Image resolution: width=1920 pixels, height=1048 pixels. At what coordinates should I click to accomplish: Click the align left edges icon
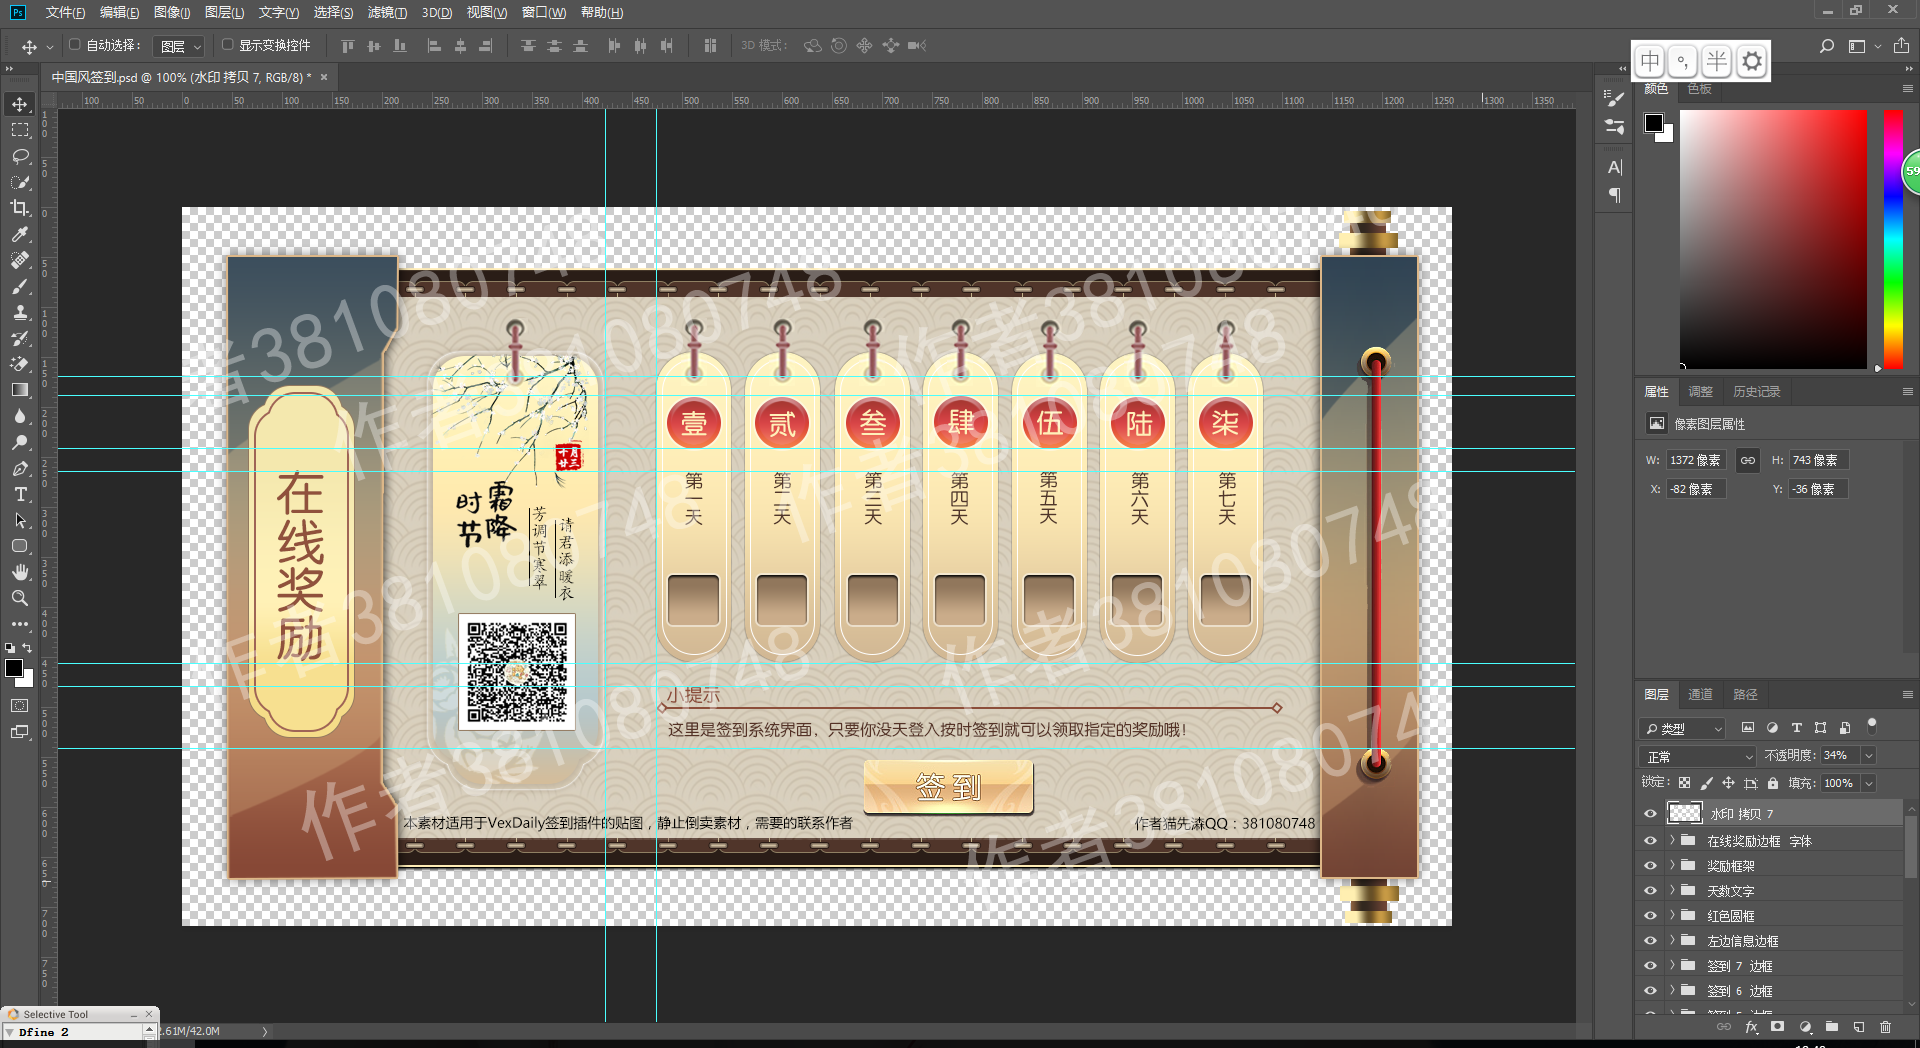(434, 46)
